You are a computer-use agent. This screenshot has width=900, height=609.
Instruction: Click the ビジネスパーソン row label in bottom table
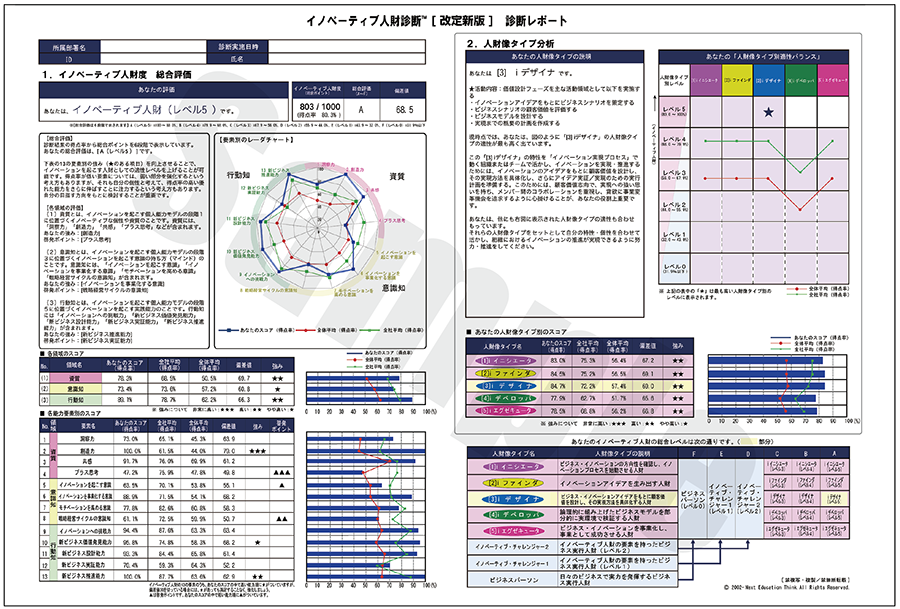[512, 580]
